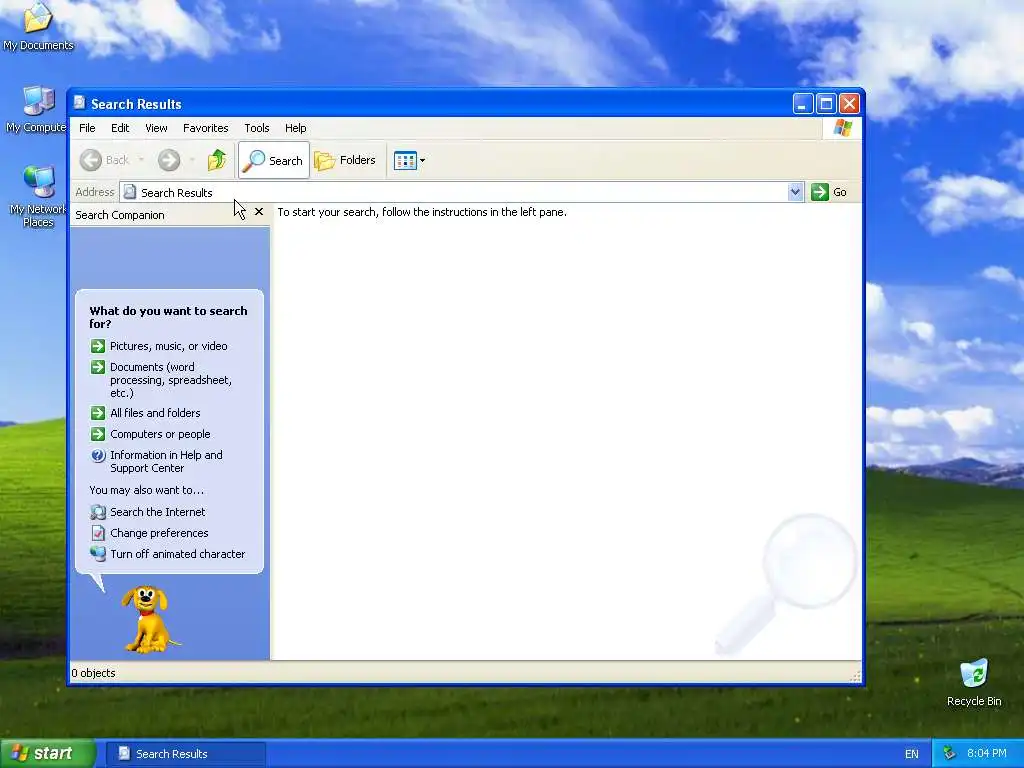The height and width of the screenshot is (768, 1024).
Task: Open the File menu
Action: tap(87, 128)
